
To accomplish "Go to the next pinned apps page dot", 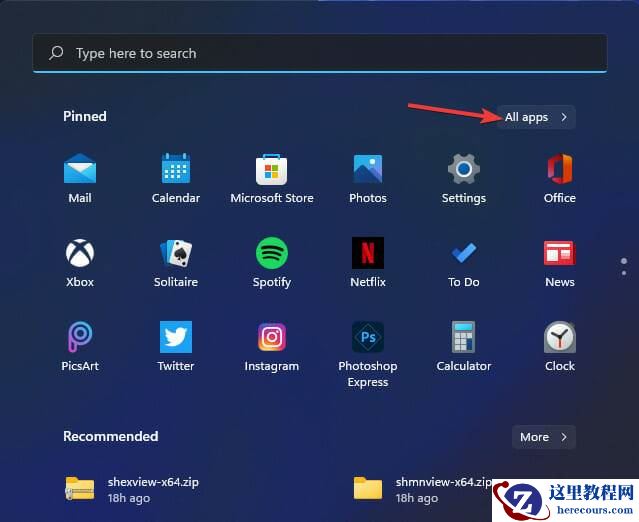I will [x=624, y=273].
